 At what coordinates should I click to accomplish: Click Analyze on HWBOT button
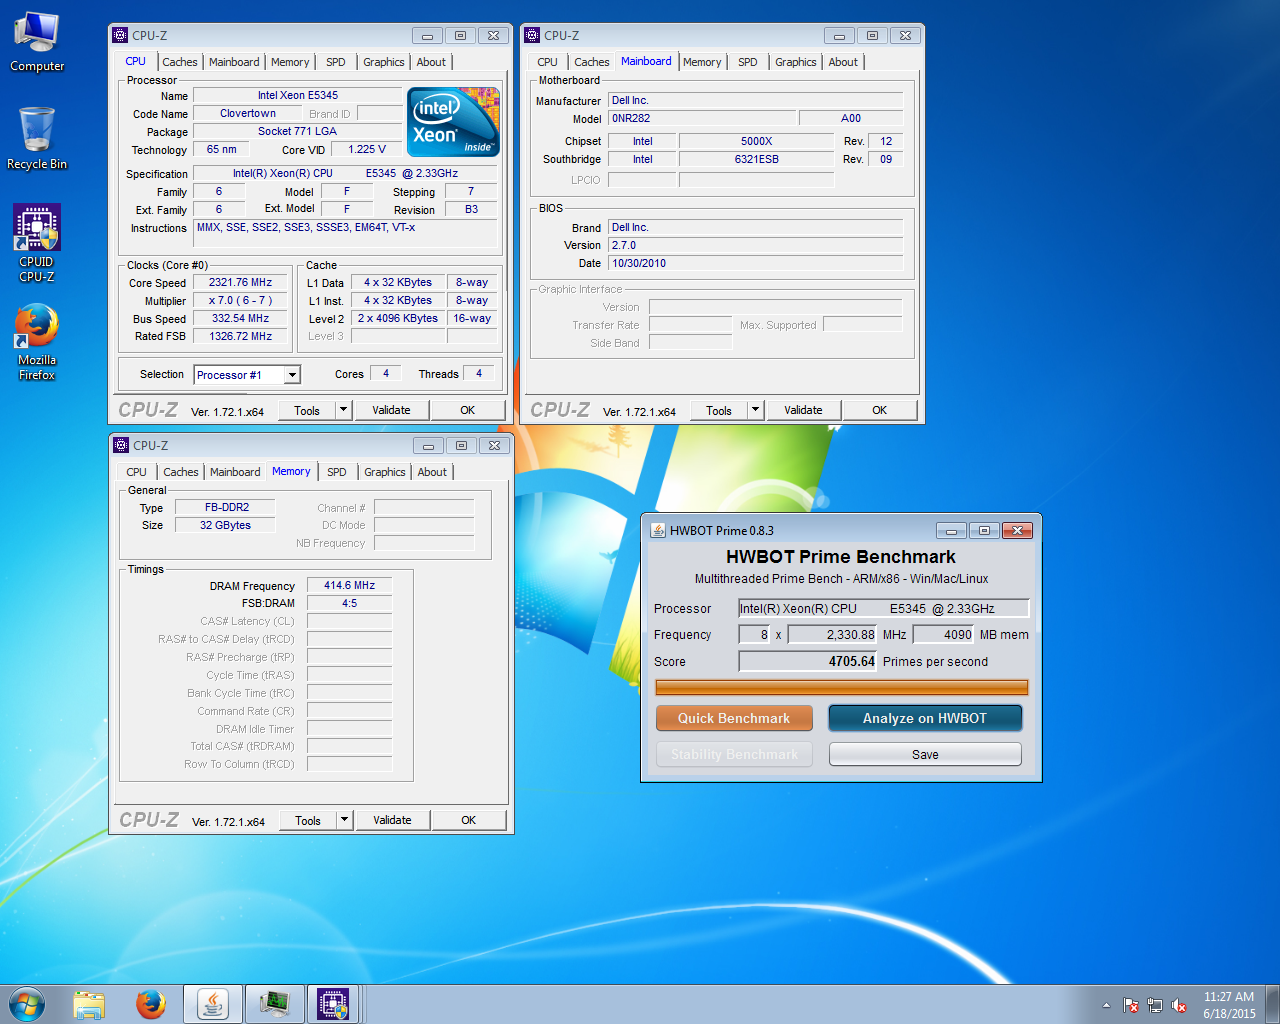coord(925,718)
